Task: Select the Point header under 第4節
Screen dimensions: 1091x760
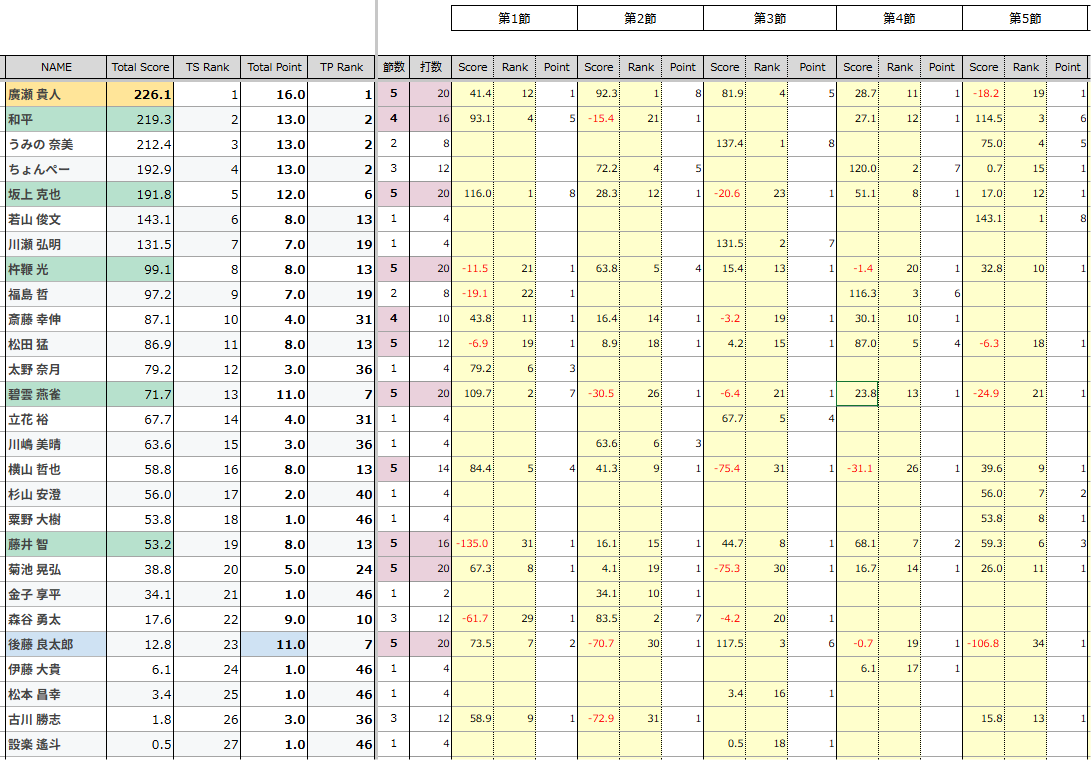Action: [941, 68]
